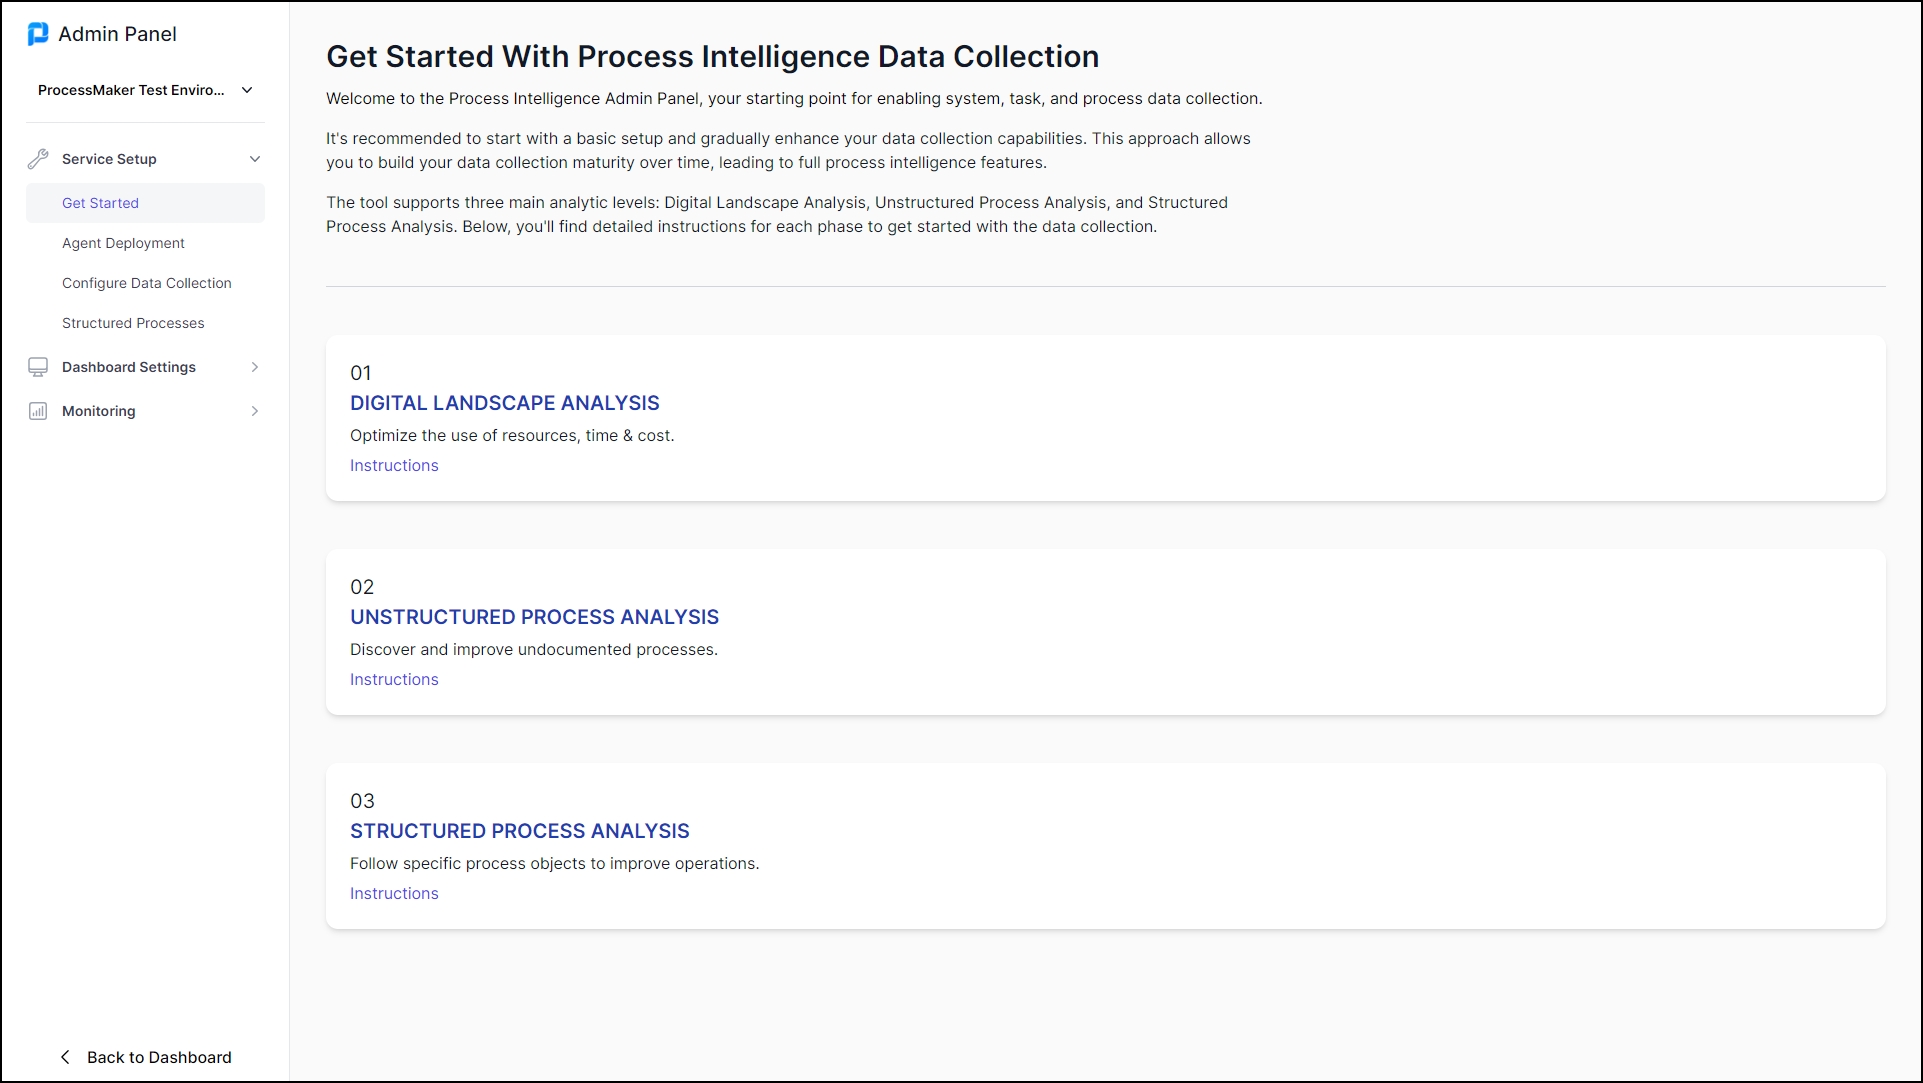Collapse the Service Setup section chevron
This screenshot has width=1923, height=1083.
(255, 159)
